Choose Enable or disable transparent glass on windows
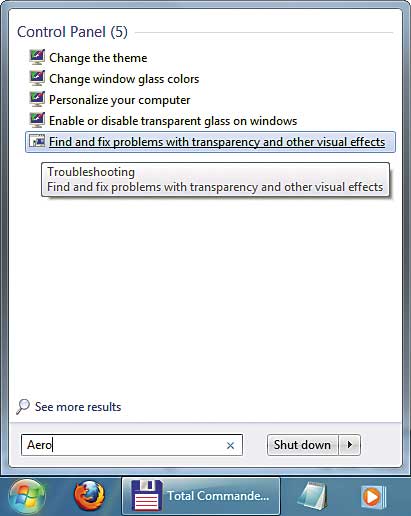 (173, 121)
